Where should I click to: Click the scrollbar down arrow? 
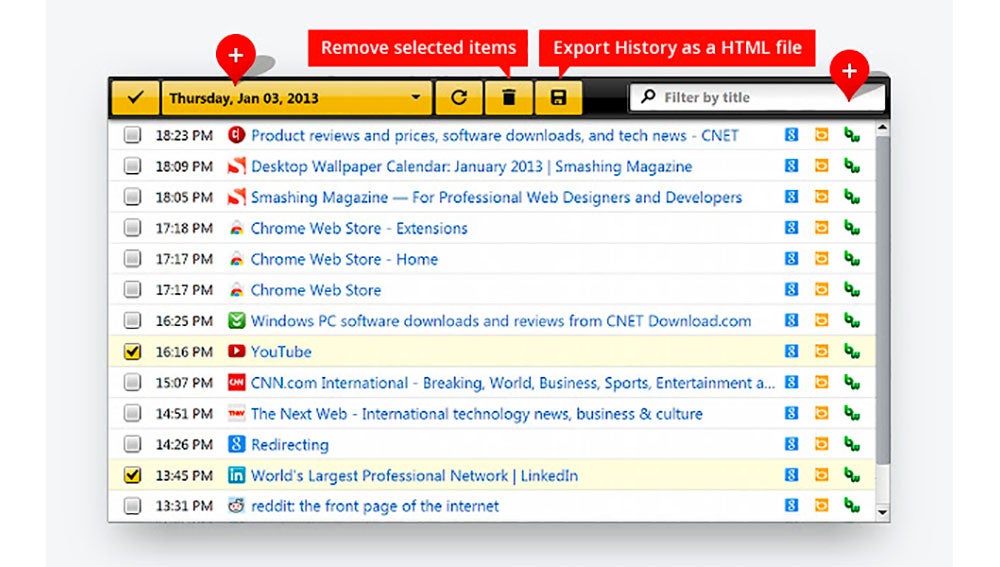[883, 512]
